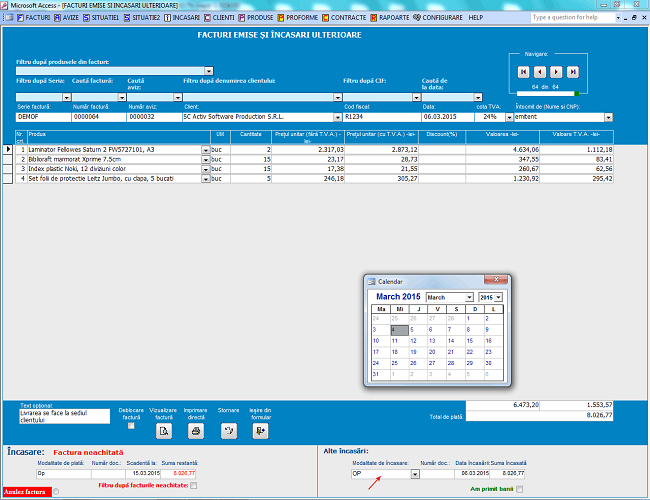The width and height of the screenshot is (650, 500).
Task: Click the Vizualizare factură preview icon
Action: coord(164,431)
